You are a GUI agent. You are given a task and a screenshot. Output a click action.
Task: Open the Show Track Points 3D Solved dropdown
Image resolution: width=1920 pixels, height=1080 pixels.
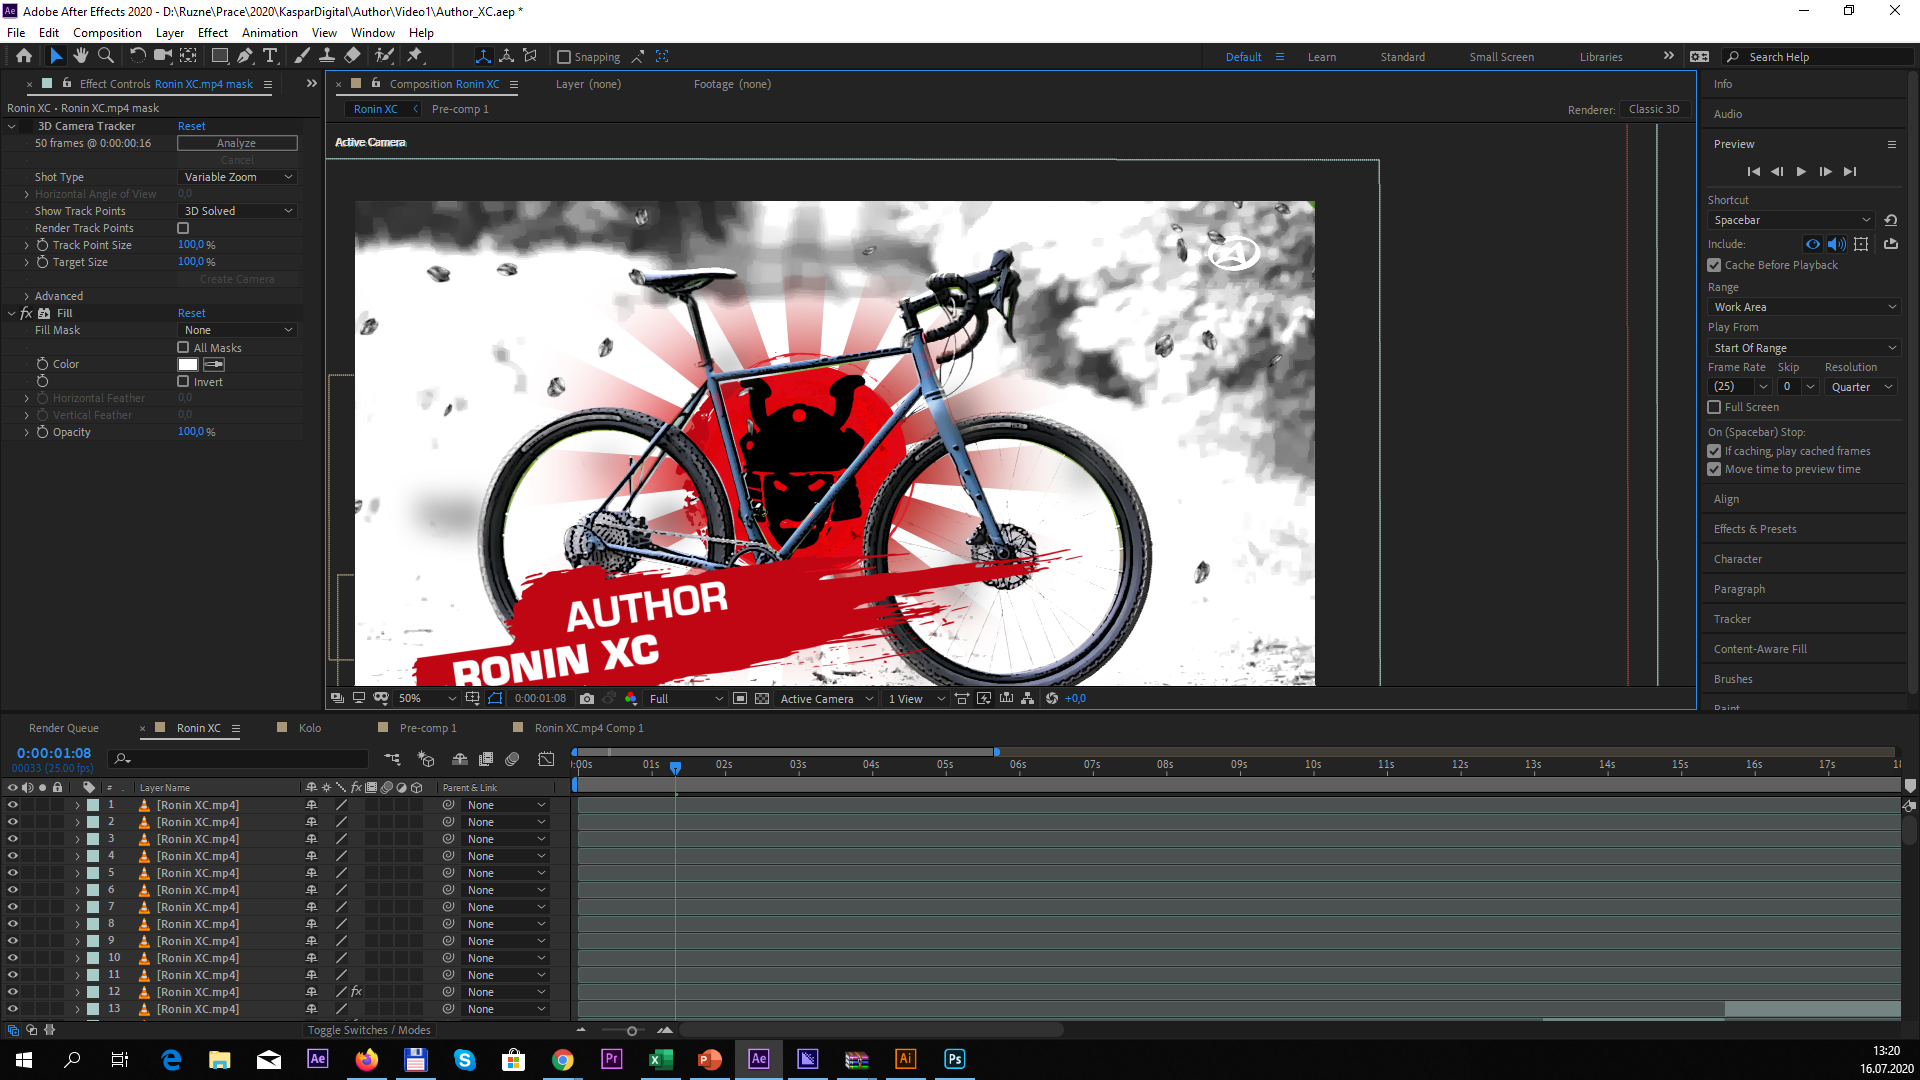coord(238,211)
